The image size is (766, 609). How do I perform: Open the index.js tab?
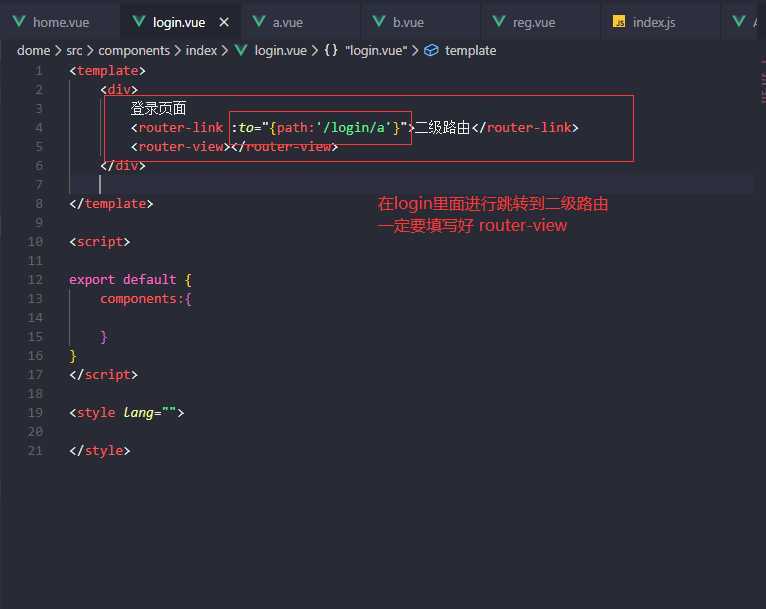(660, 22)
